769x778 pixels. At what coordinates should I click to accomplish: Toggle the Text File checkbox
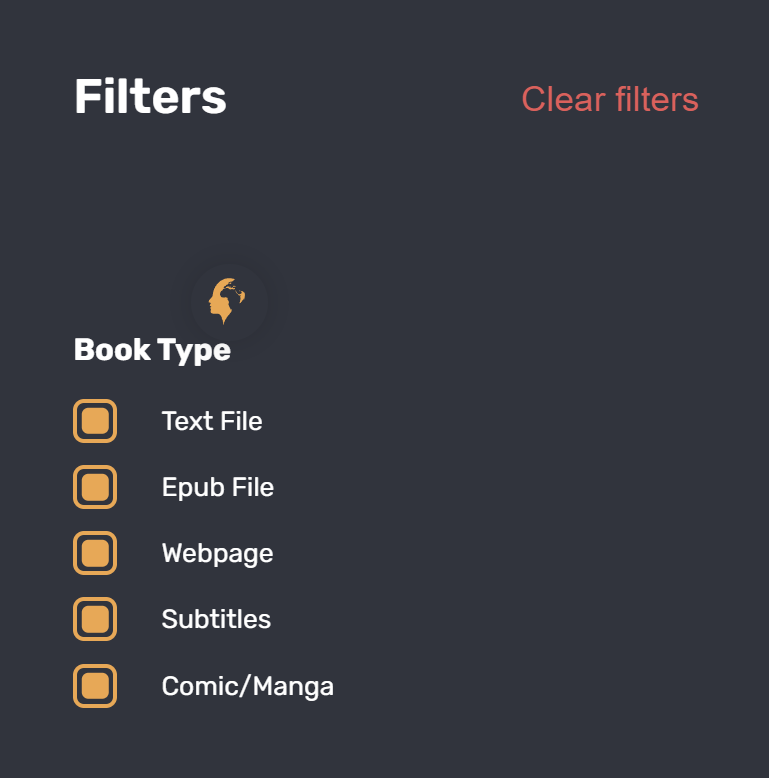[x=95, y=421]
